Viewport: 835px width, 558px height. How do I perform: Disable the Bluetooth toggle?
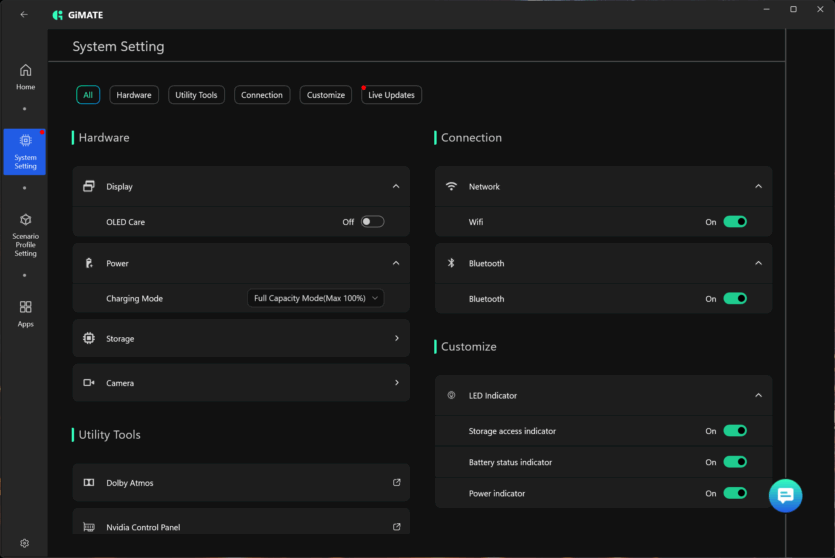(735, 299)
